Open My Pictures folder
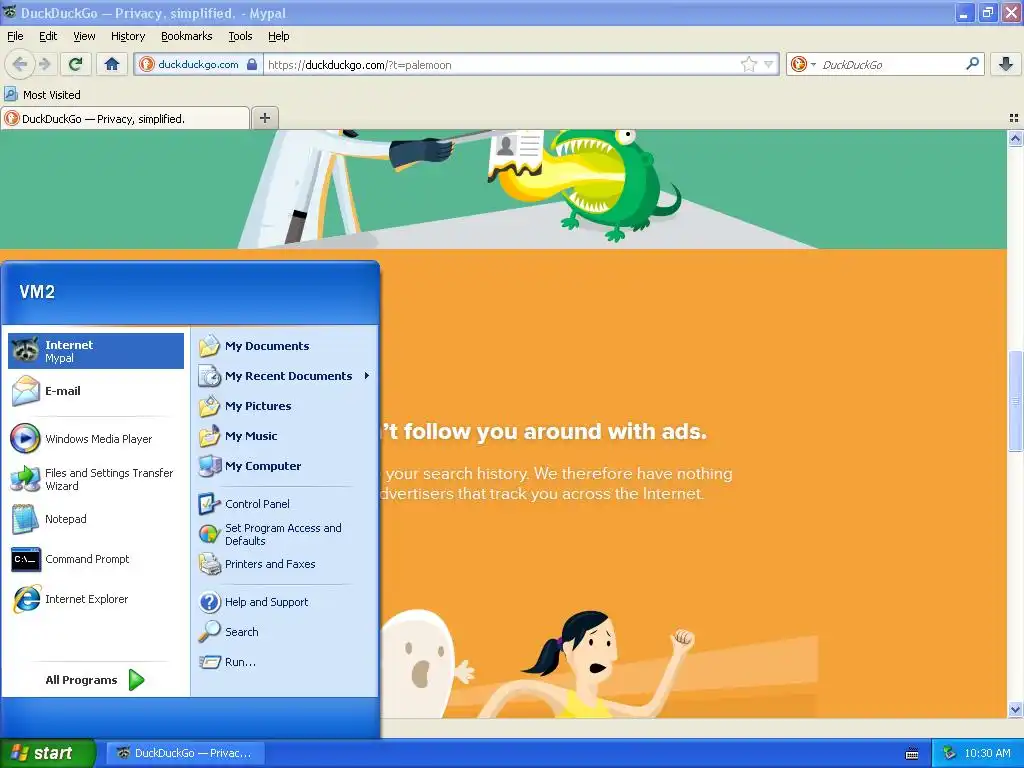The height and width of the screenshot is (768, 1024). click(285, 406)
